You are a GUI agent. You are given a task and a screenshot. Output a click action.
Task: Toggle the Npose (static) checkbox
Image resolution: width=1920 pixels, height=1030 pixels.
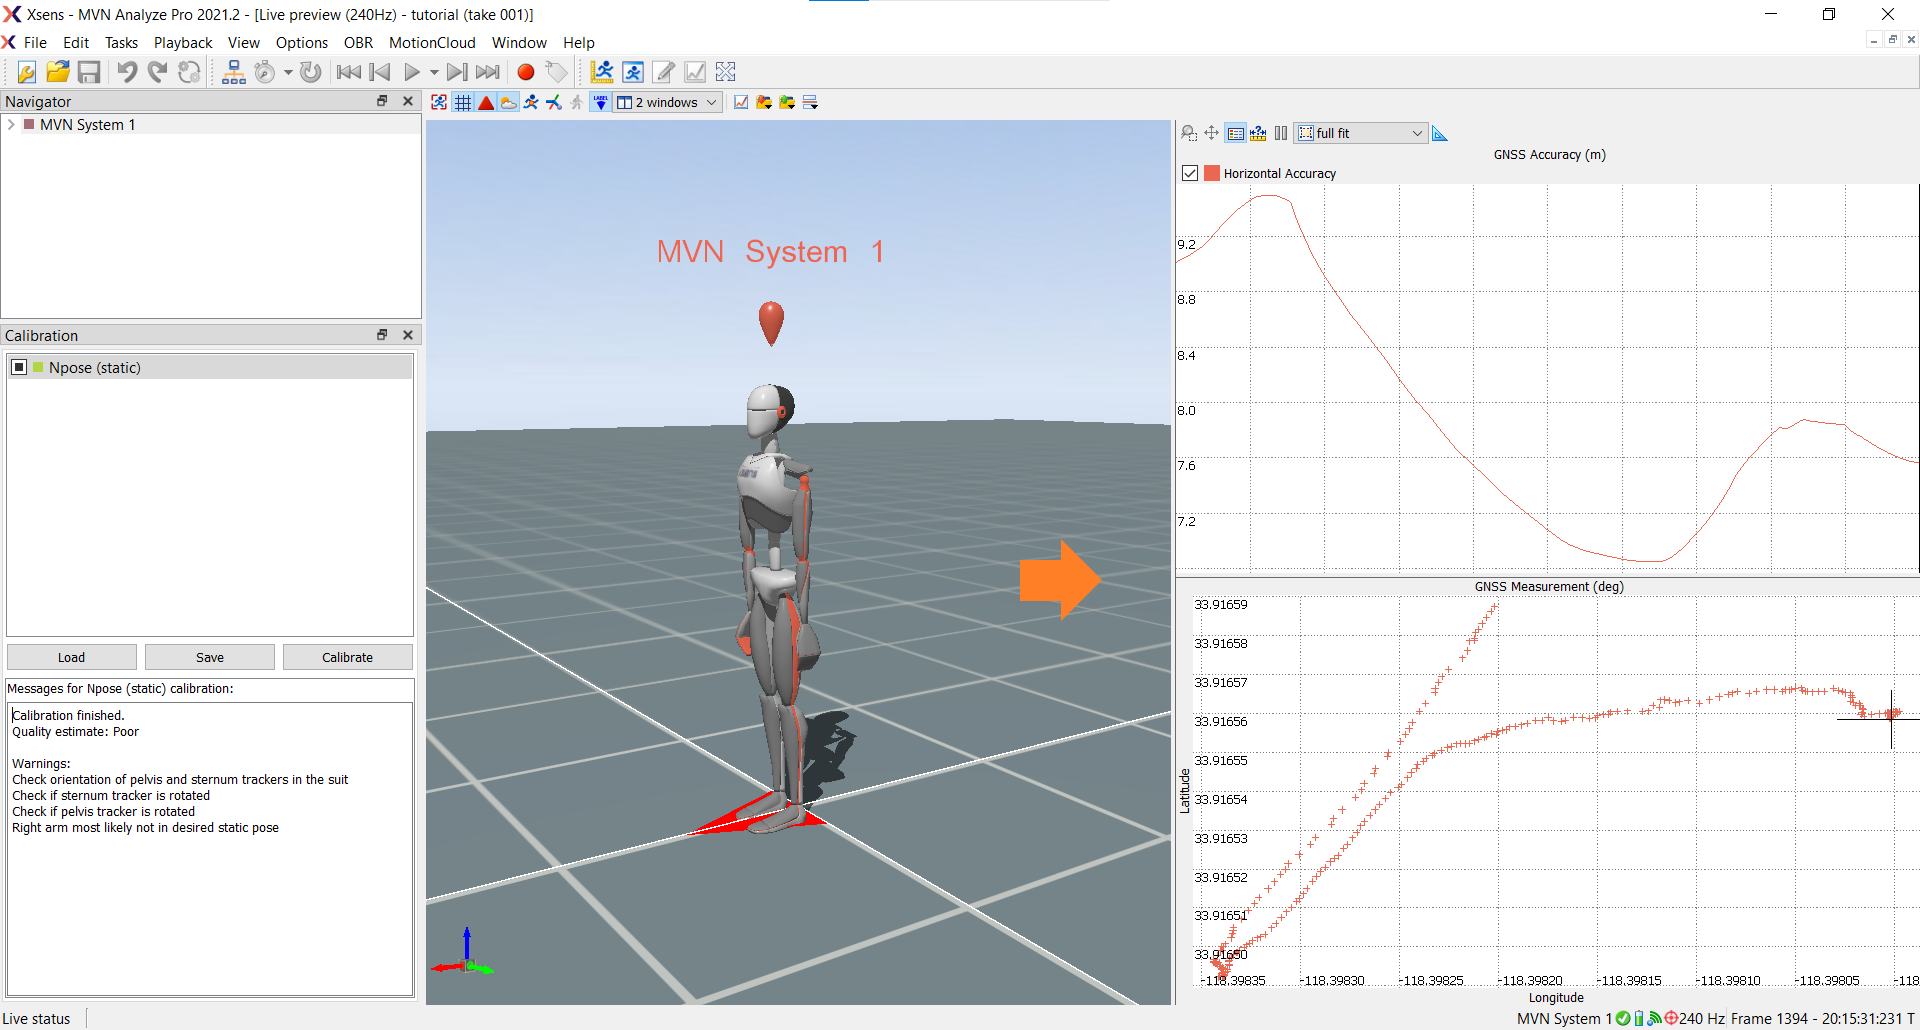pyautogui.click(x=19, y=367)
